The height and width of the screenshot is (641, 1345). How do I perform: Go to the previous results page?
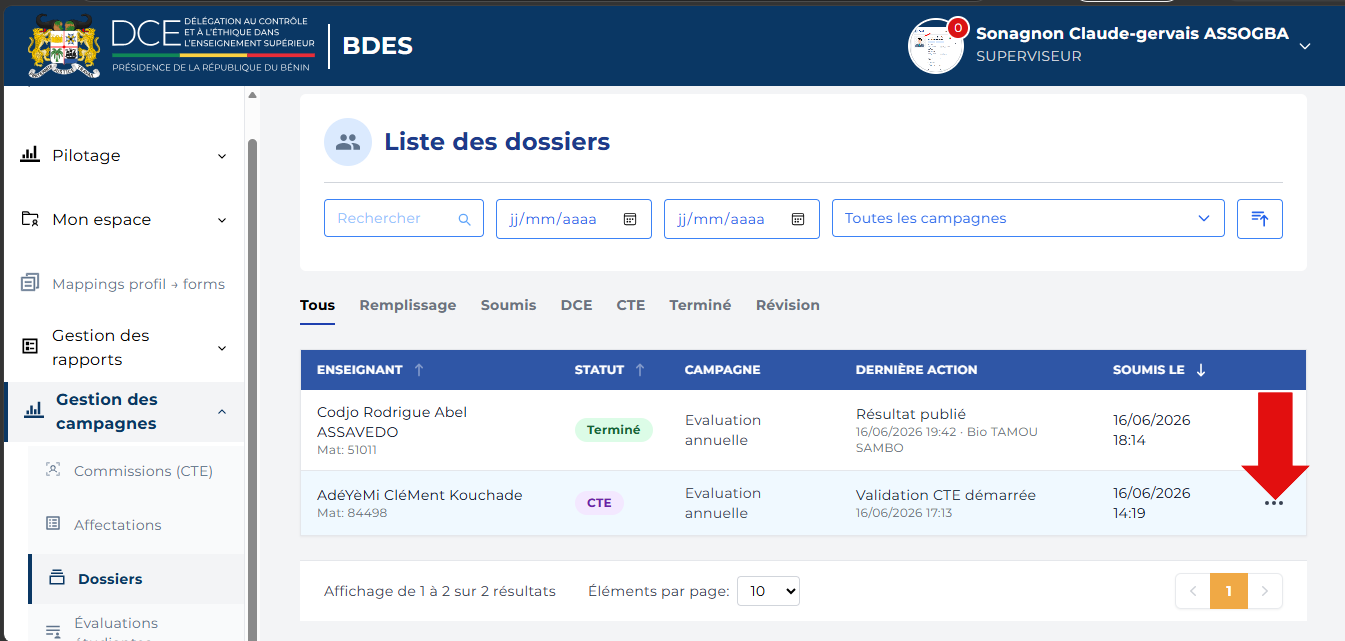pos(1192,591)
